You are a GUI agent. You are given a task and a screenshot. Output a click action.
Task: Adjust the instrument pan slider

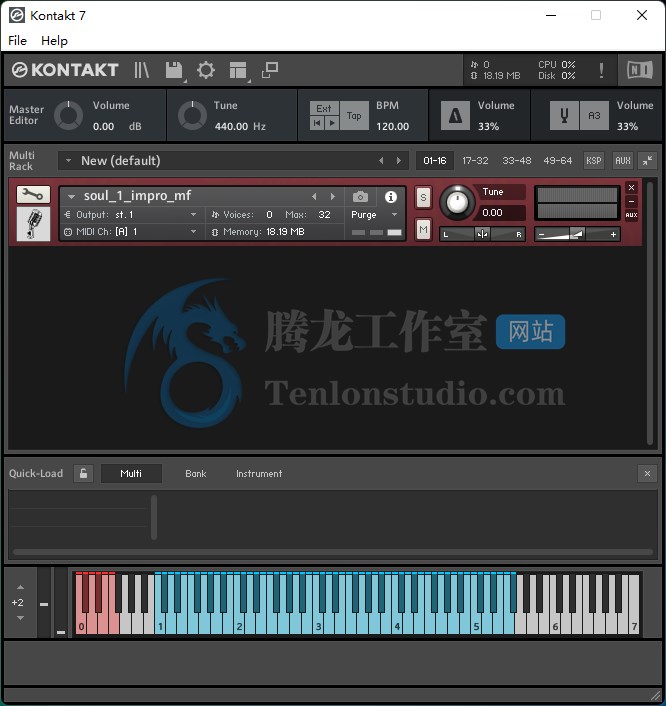point(482,234)
